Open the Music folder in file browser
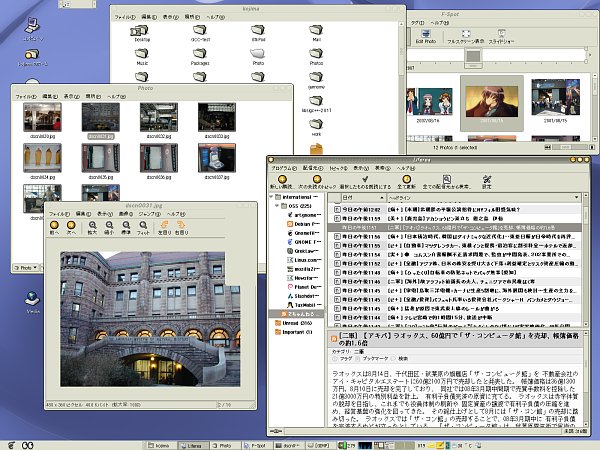The width and height of the screenshot is (600, 450). 142,57
